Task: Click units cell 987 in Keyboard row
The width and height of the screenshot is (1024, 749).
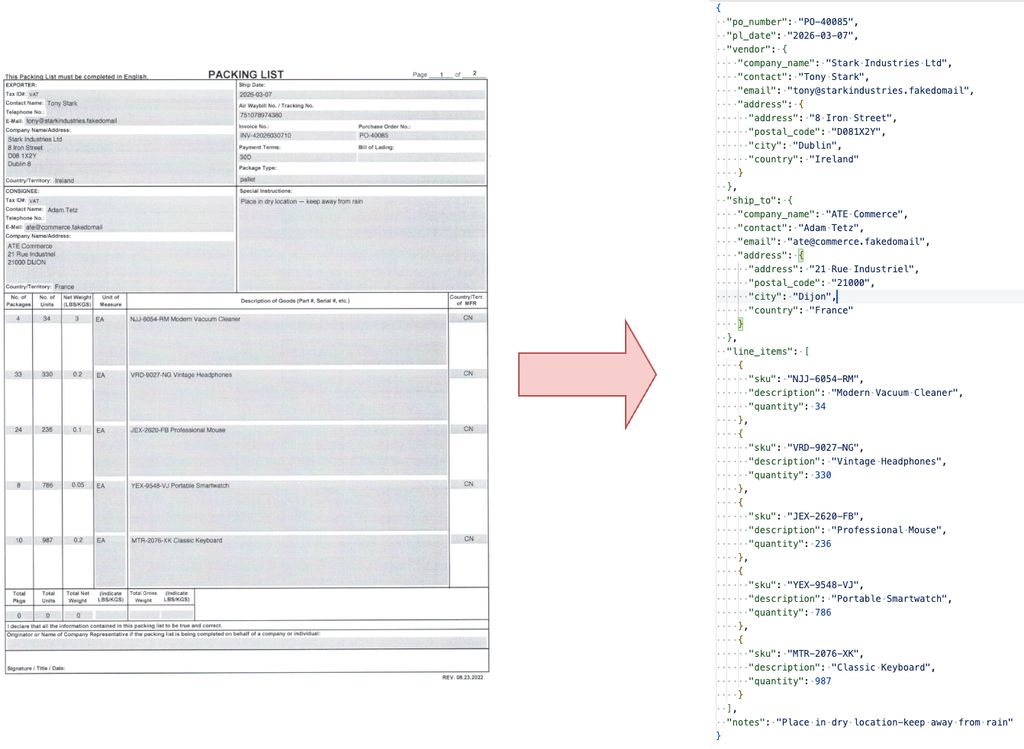Action: [x=47, y=541]
